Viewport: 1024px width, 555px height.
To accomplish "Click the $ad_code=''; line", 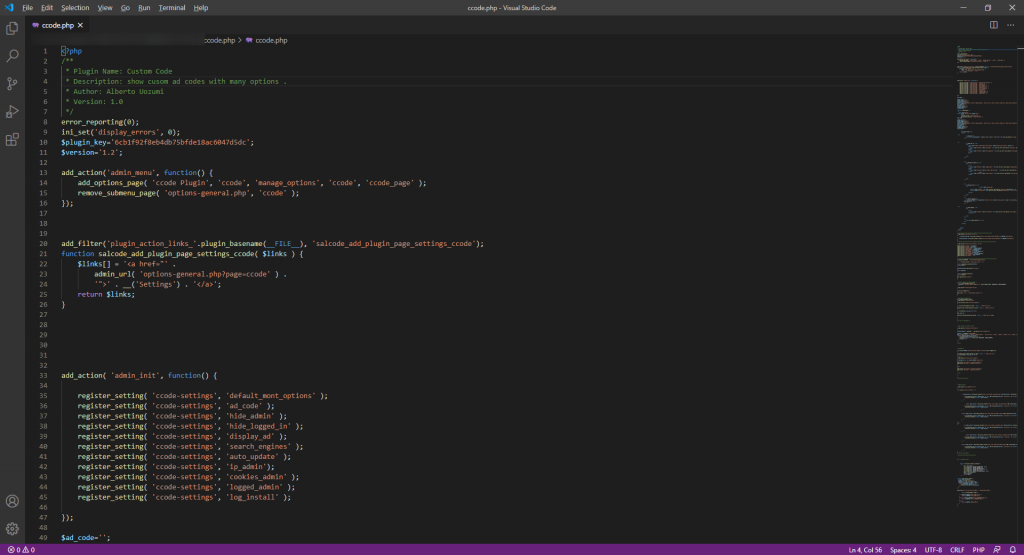I will [86, 538].
